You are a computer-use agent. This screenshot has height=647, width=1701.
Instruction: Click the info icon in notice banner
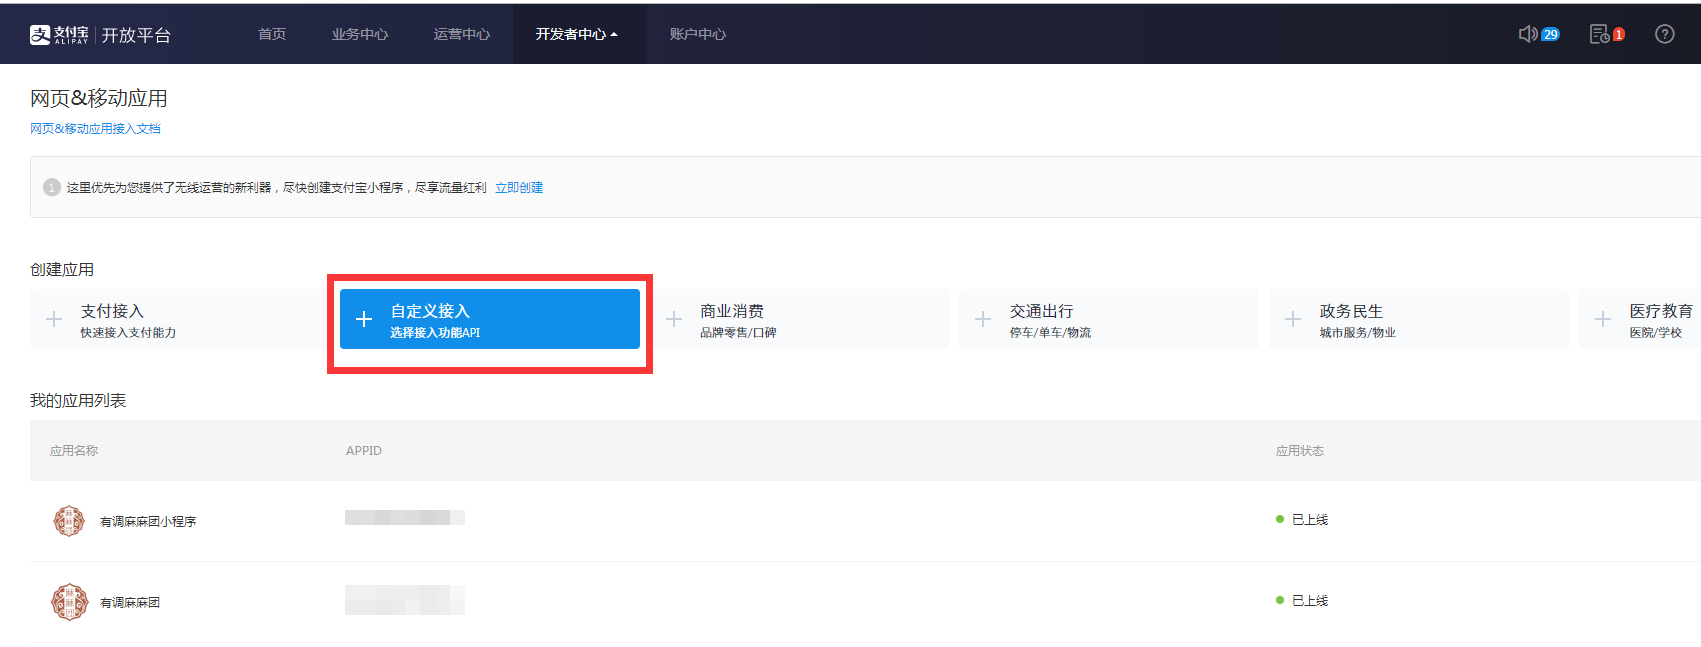point(52,187)
